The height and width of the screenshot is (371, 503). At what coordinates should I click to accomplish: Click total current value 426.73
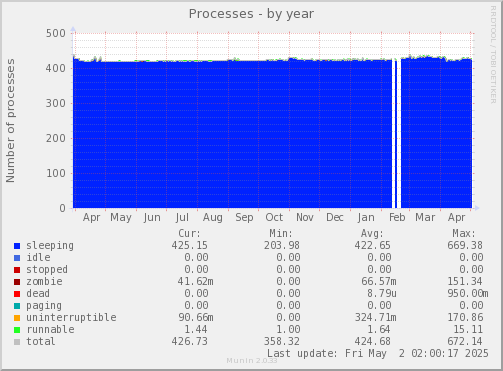(x=190, y=341)
